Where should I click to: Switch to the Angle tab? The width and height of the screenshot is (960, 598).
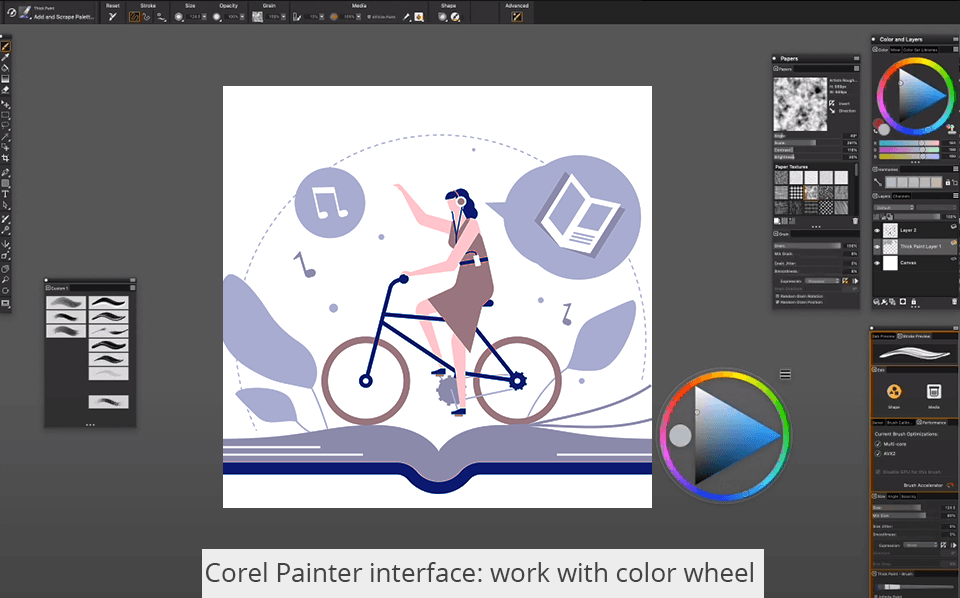(893, 496)
